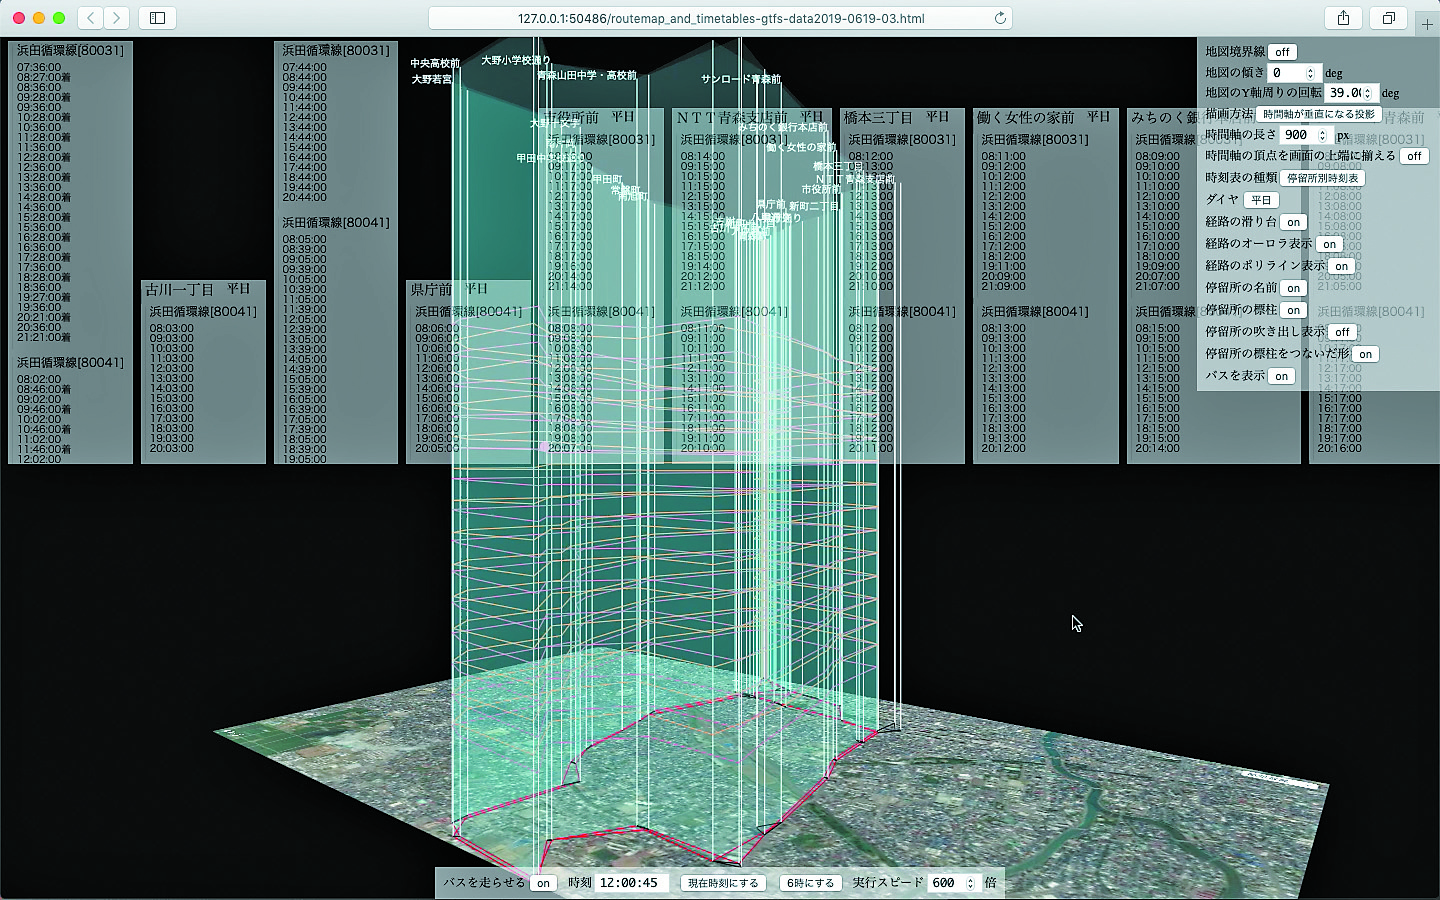Open a new tab with the plus icon
1440x900 pixels.
click(x=1427, y=24)
